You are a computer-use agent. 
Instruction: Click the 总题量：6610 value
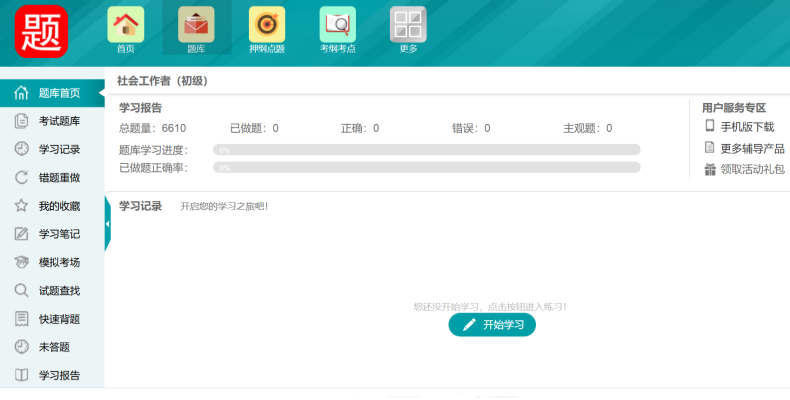point(153,128)
